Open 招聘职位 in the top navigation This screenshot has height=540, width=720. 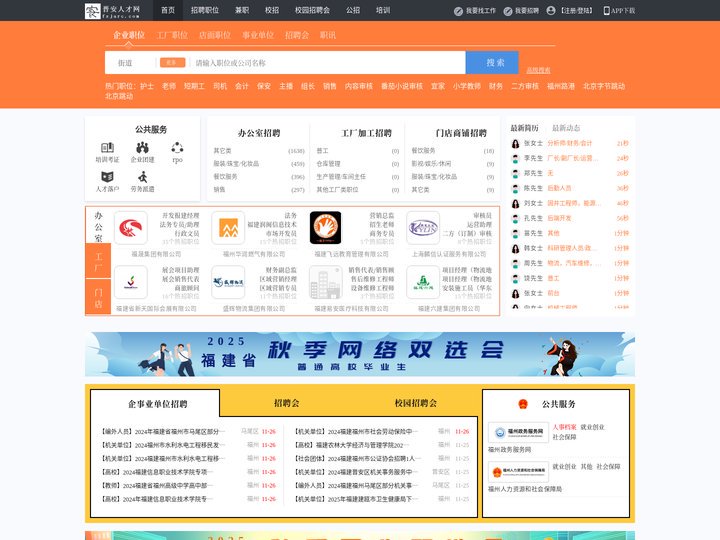(x=205, y=10)
